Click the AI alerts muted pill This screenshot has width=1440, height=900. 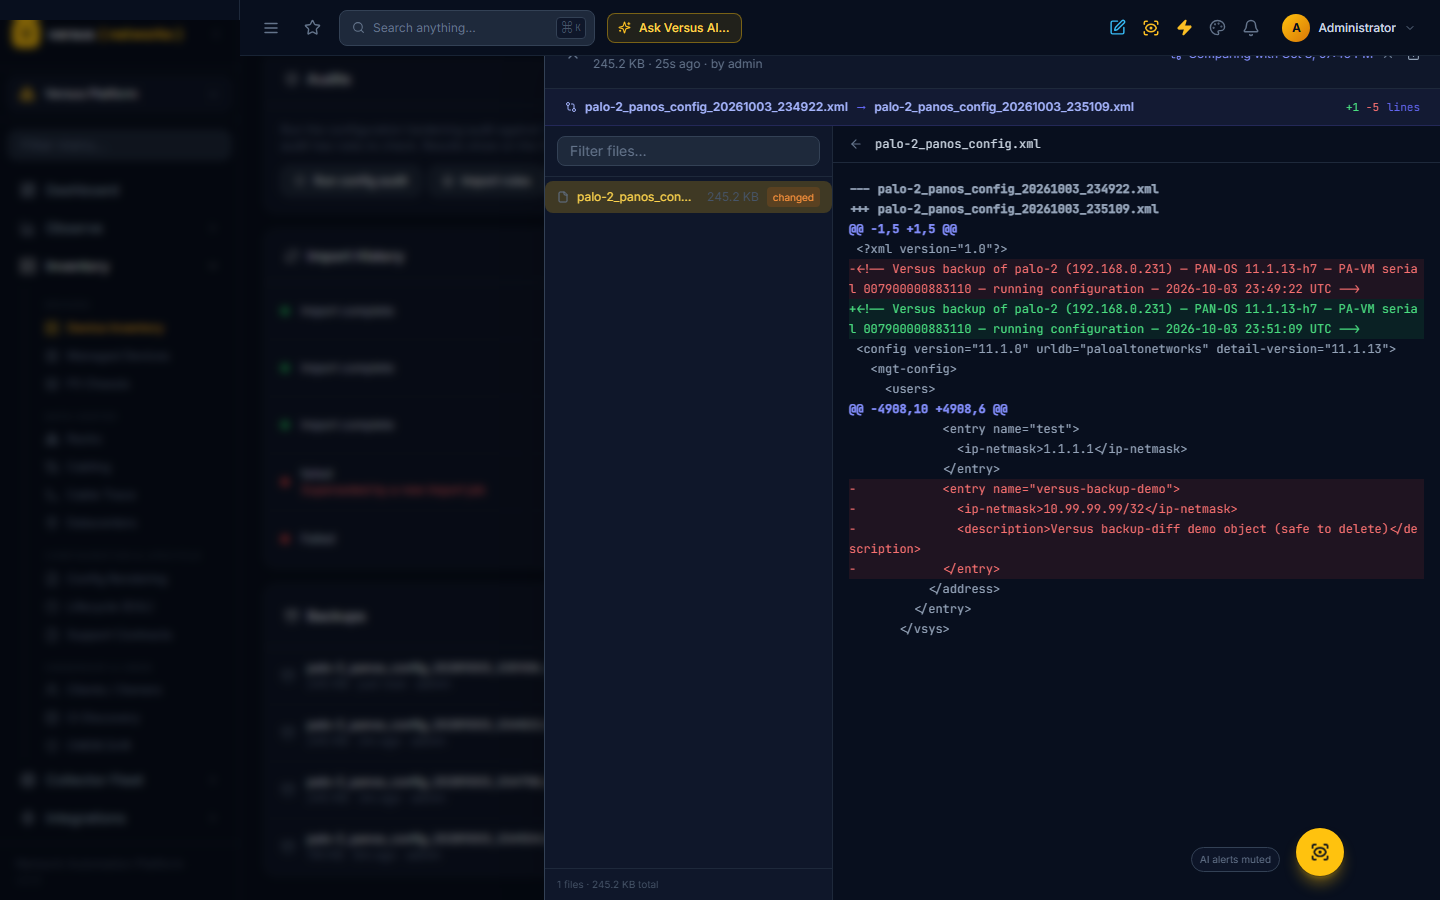click(1235, 860)
